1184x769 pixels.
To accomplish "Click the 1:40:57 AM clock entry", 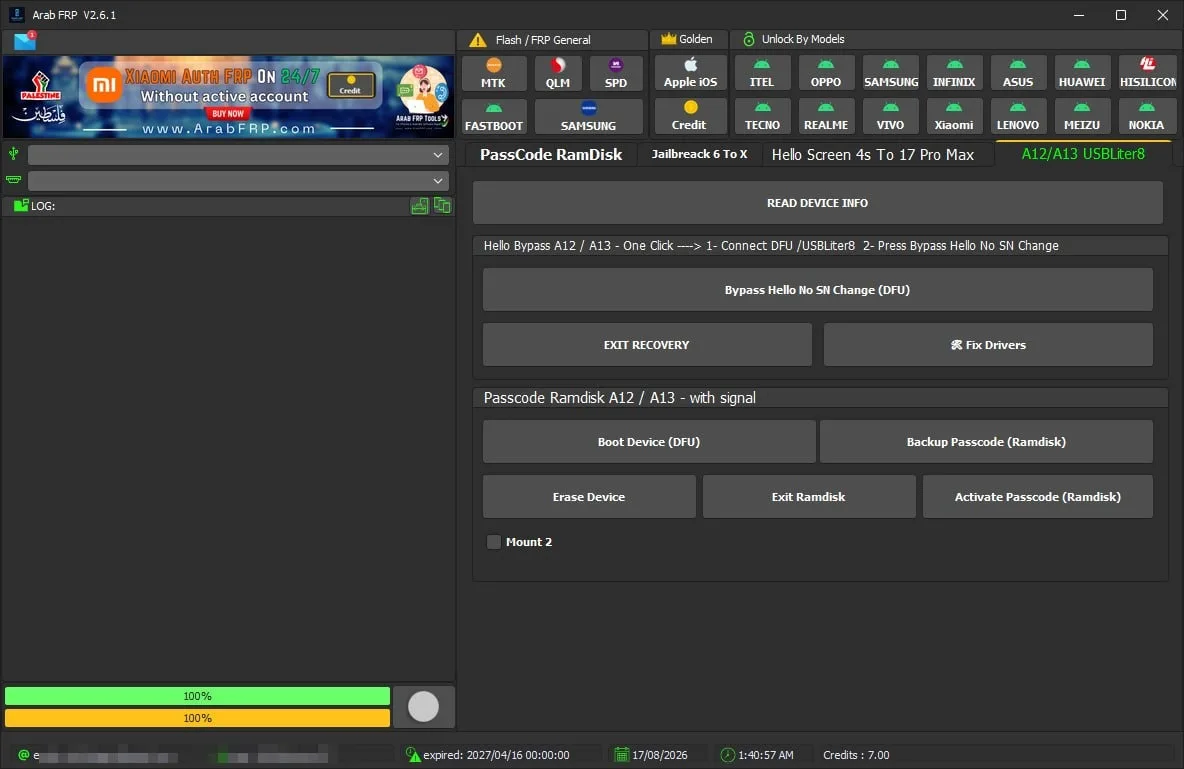I will pos(757,755).
